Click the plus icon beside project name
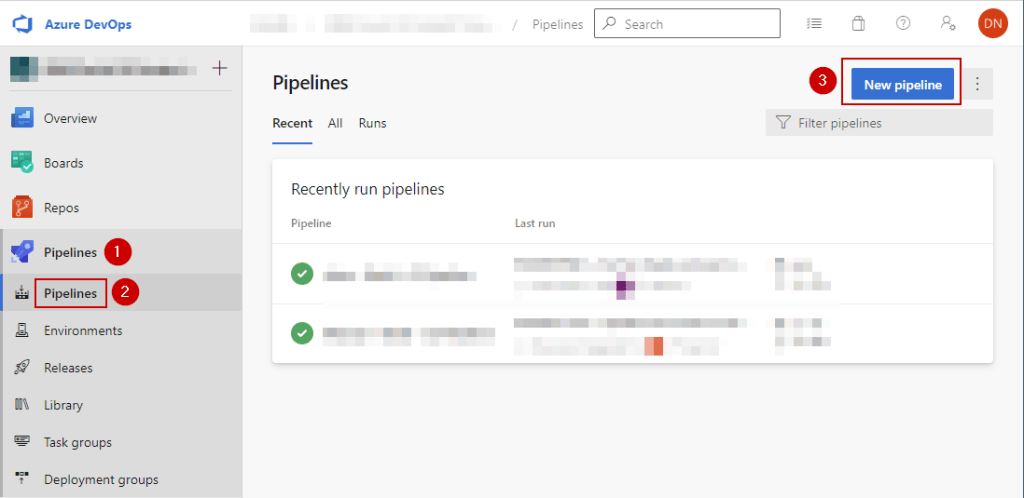1024x498 pixels. pos(220,68)
